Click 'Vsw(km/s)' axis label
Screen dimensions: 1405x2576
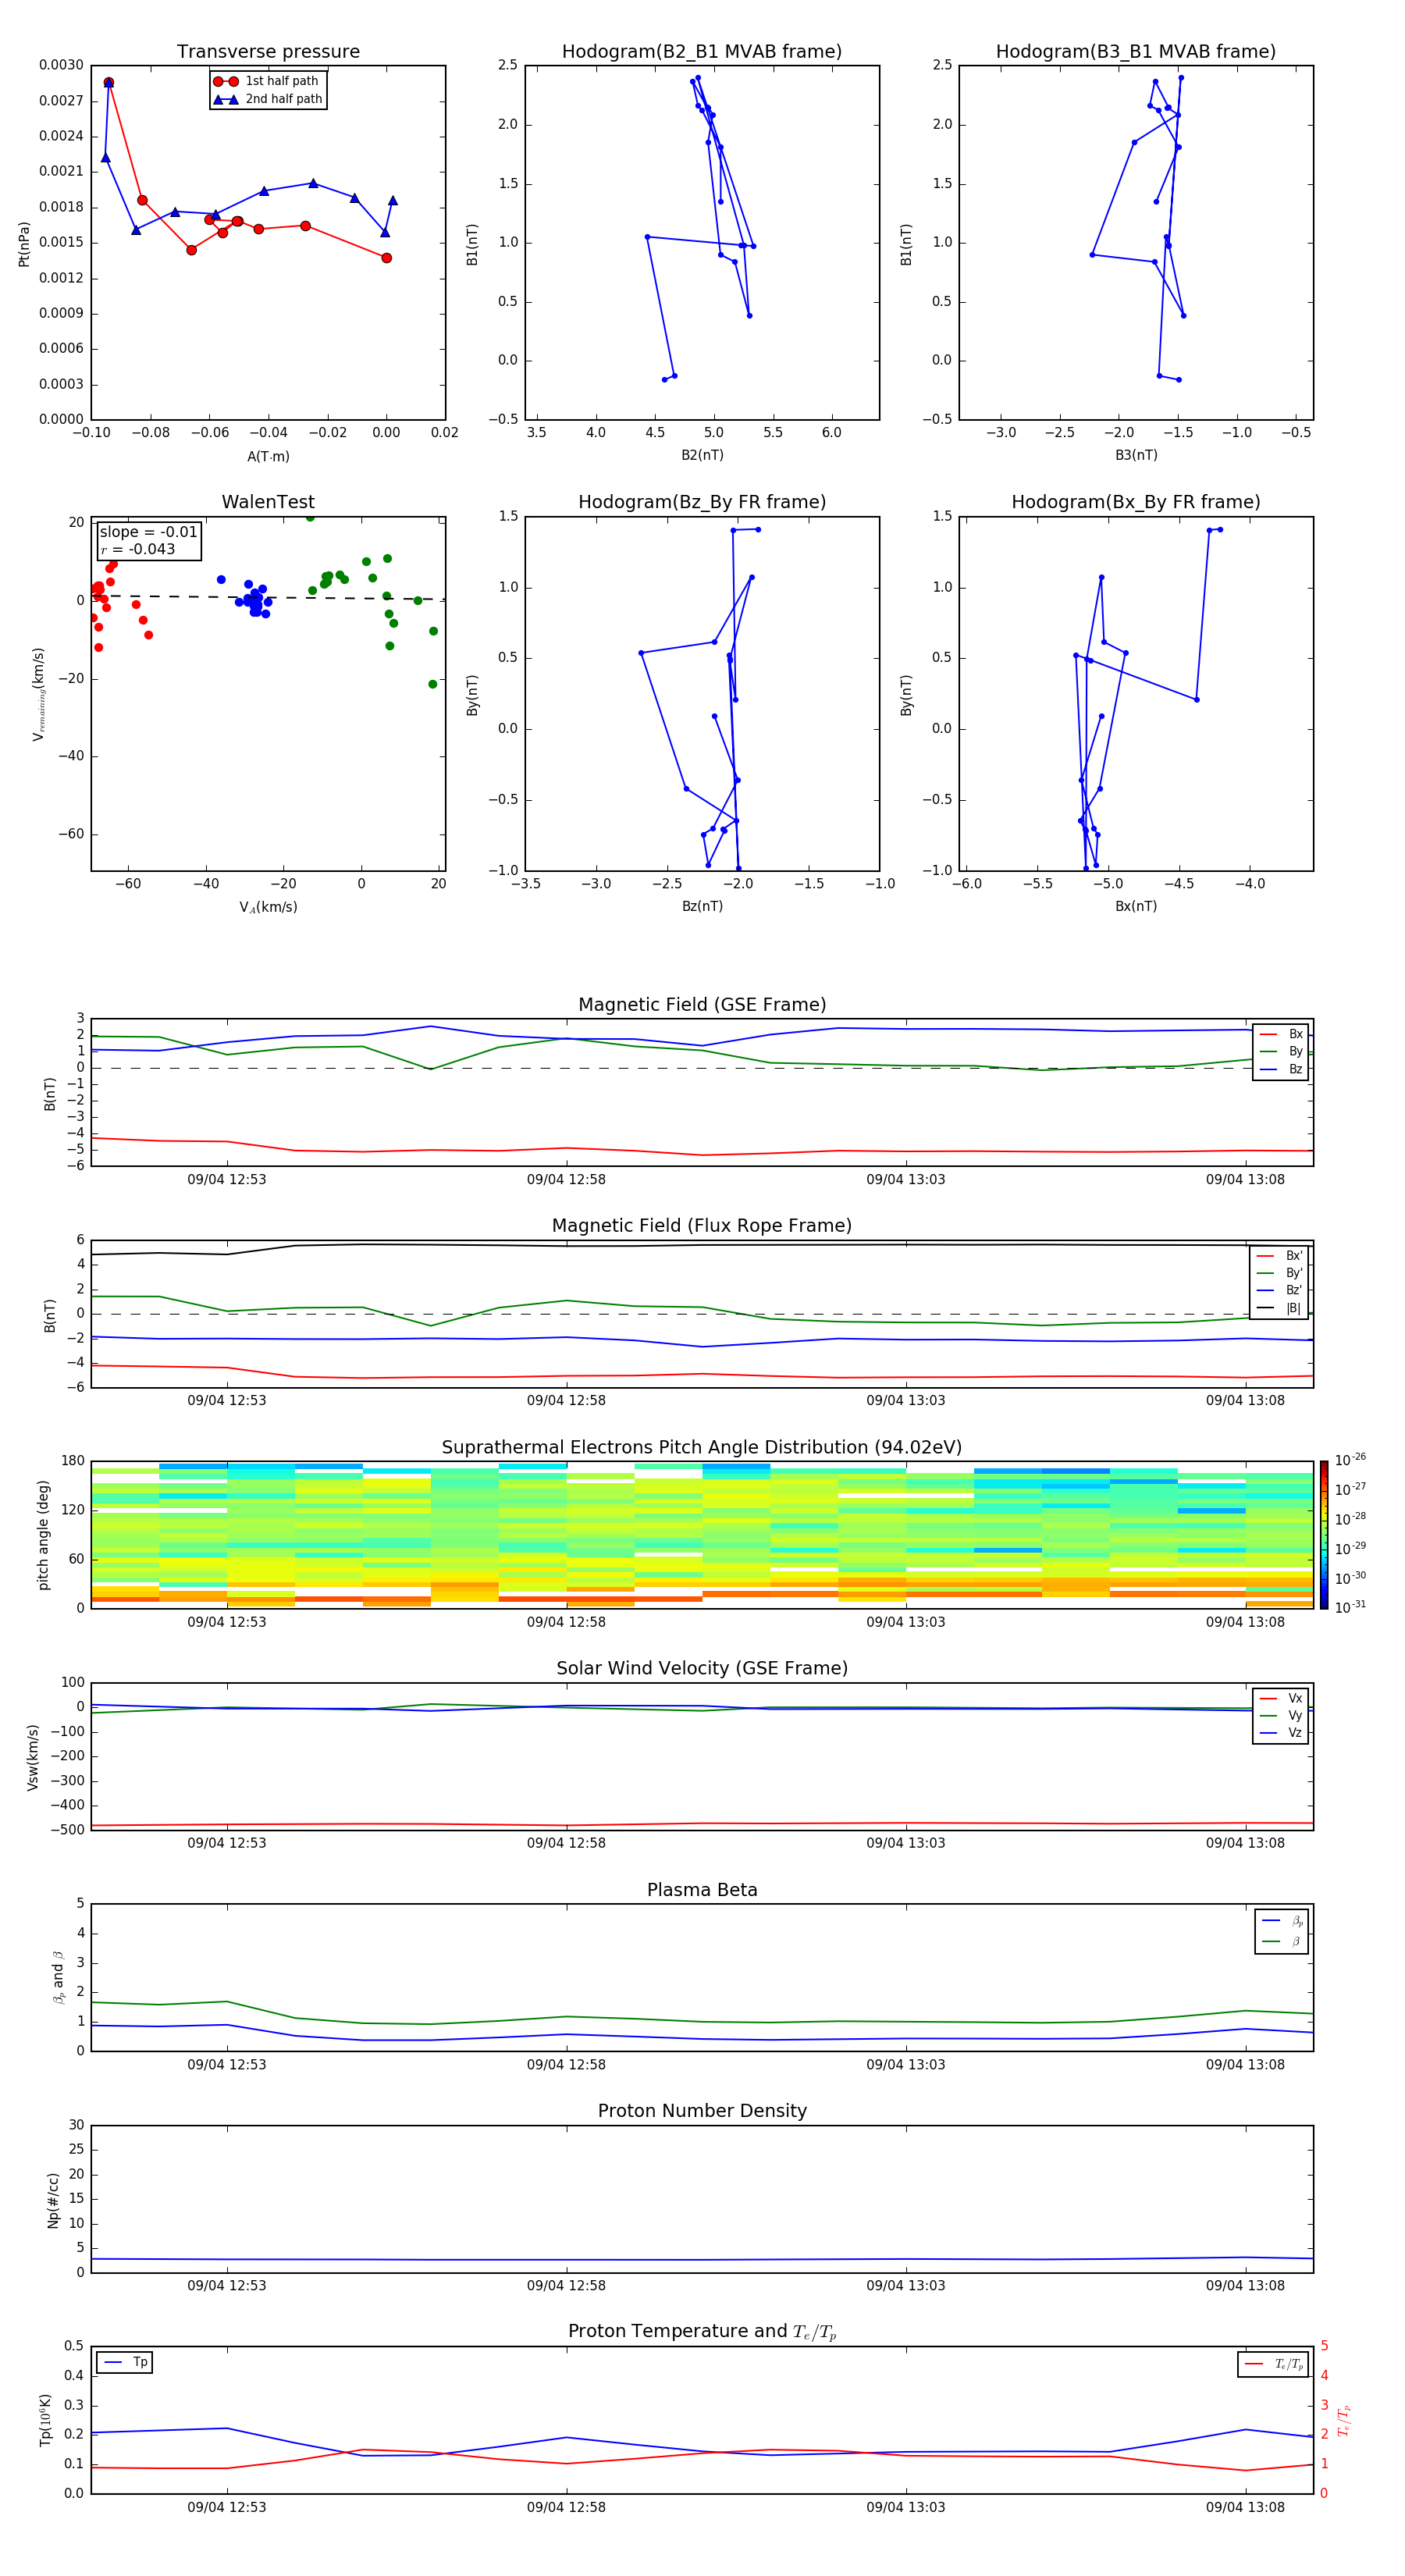(x=33, y=1757)
